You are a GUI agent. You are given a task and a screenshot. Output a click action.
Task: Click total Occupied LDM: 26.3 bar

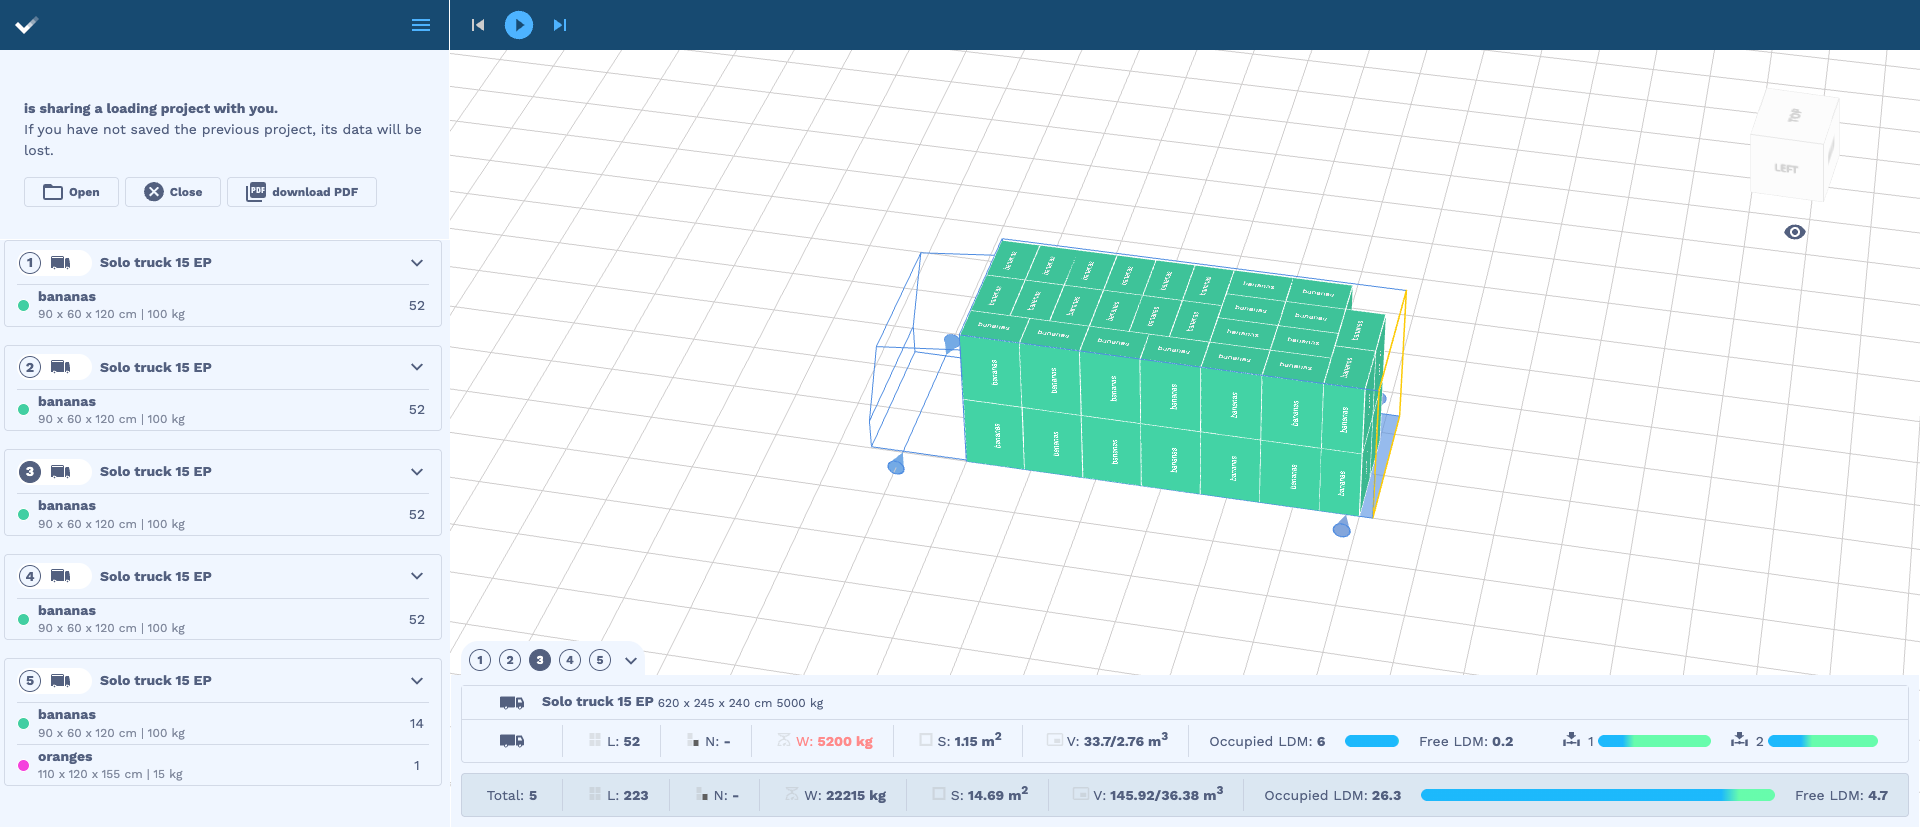click(1597, 795)
